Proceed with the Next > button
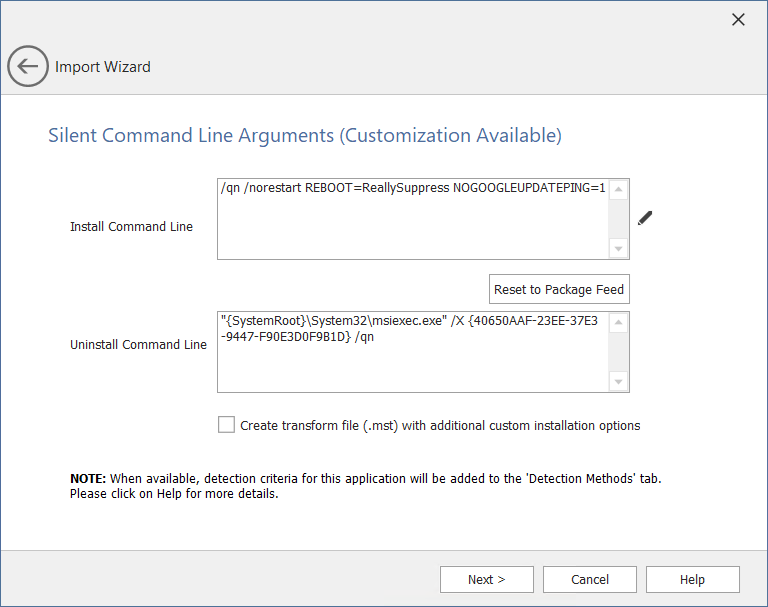This screenshot has height=607, width=768. (486, 579)
